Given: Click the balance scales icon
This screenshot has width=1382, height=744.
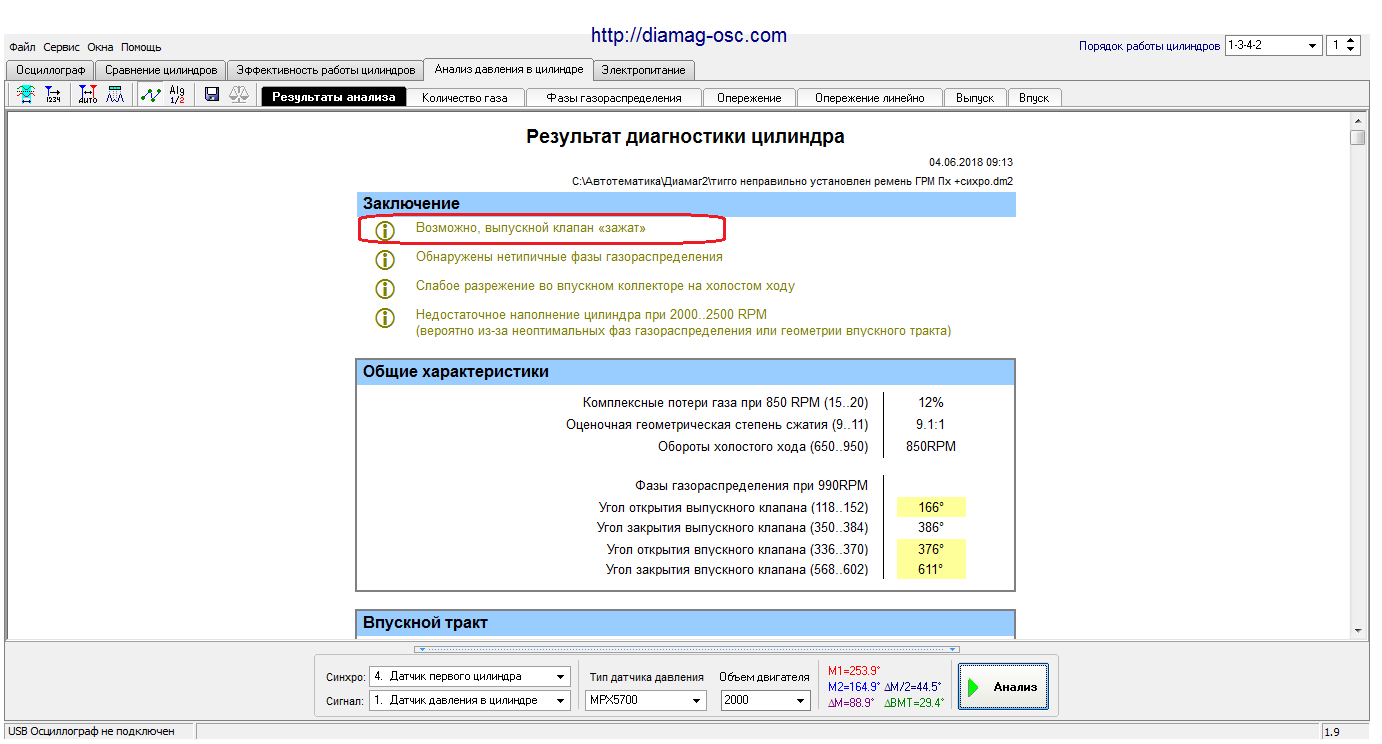Looking at the screenshot, I should coord(240,95).
